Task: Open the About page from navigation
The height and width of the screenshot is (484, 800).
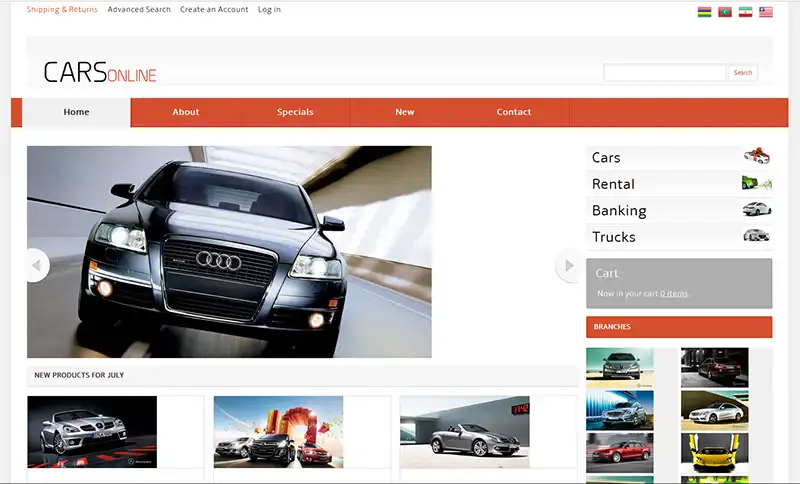Action: (186, 112)
